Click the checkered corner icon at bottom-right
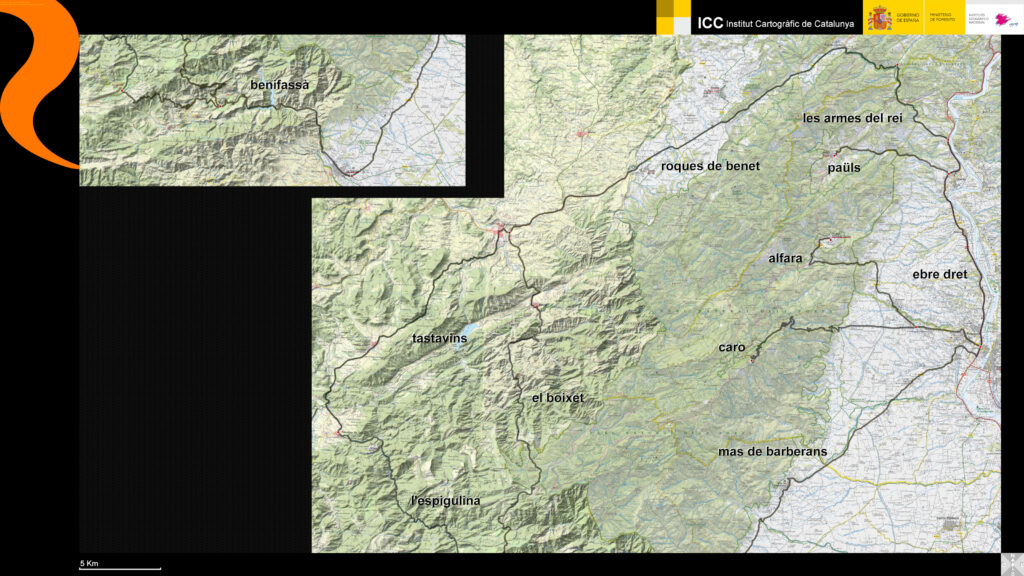 click(x=1011, y=563)
